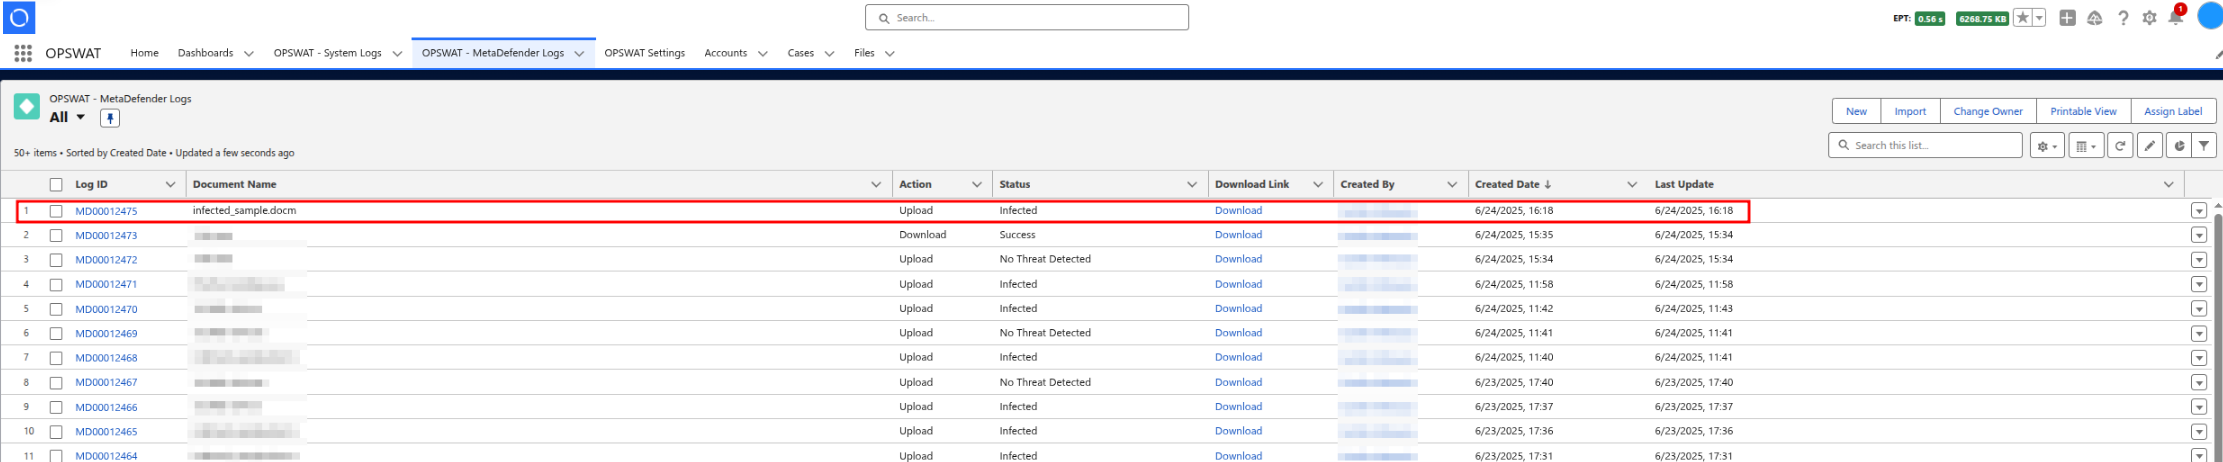
Task: Select all rows checkbox in header
Action: (56, 185)
